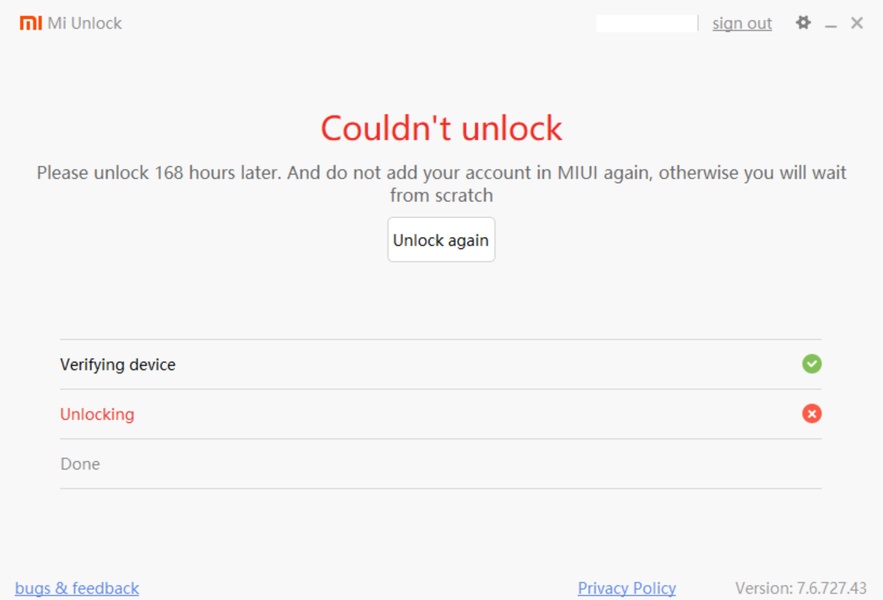
Task: Click the orange Mi logo icon
Action: pos(31,23)
